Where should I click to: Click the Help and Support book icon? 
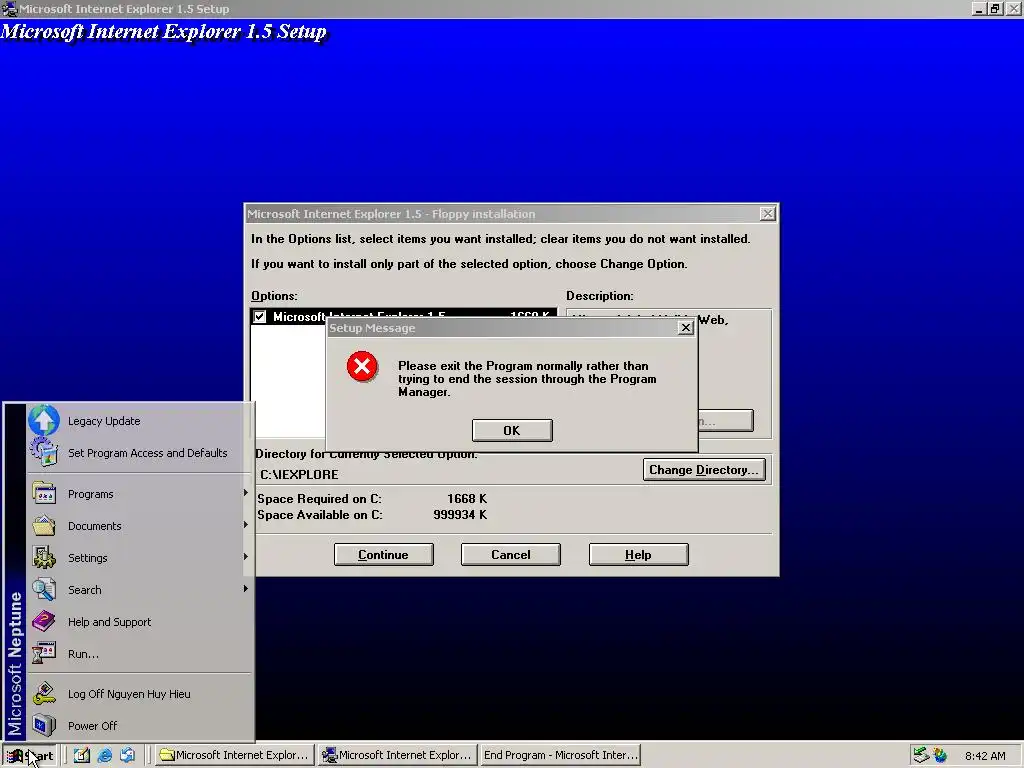point(44,621)
